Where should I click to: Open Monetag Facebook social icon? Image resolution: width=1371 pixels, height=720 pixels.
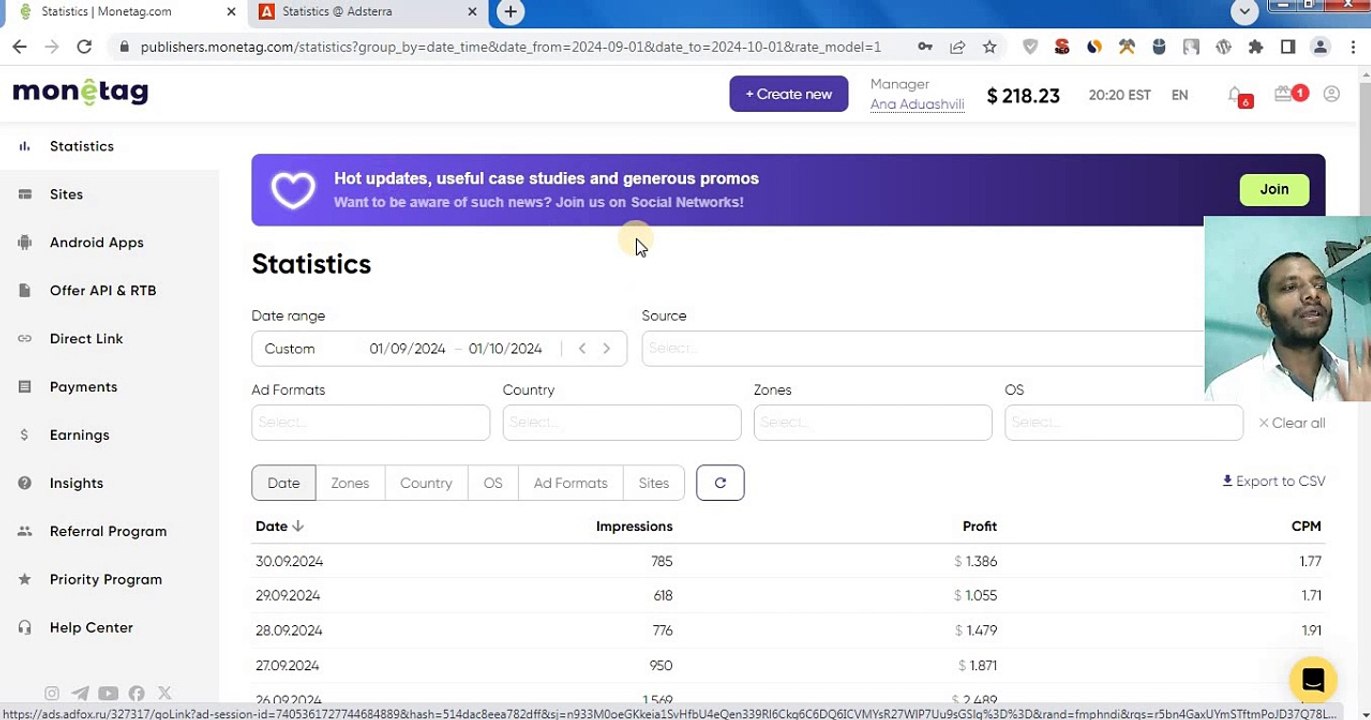tap(136, 693)
